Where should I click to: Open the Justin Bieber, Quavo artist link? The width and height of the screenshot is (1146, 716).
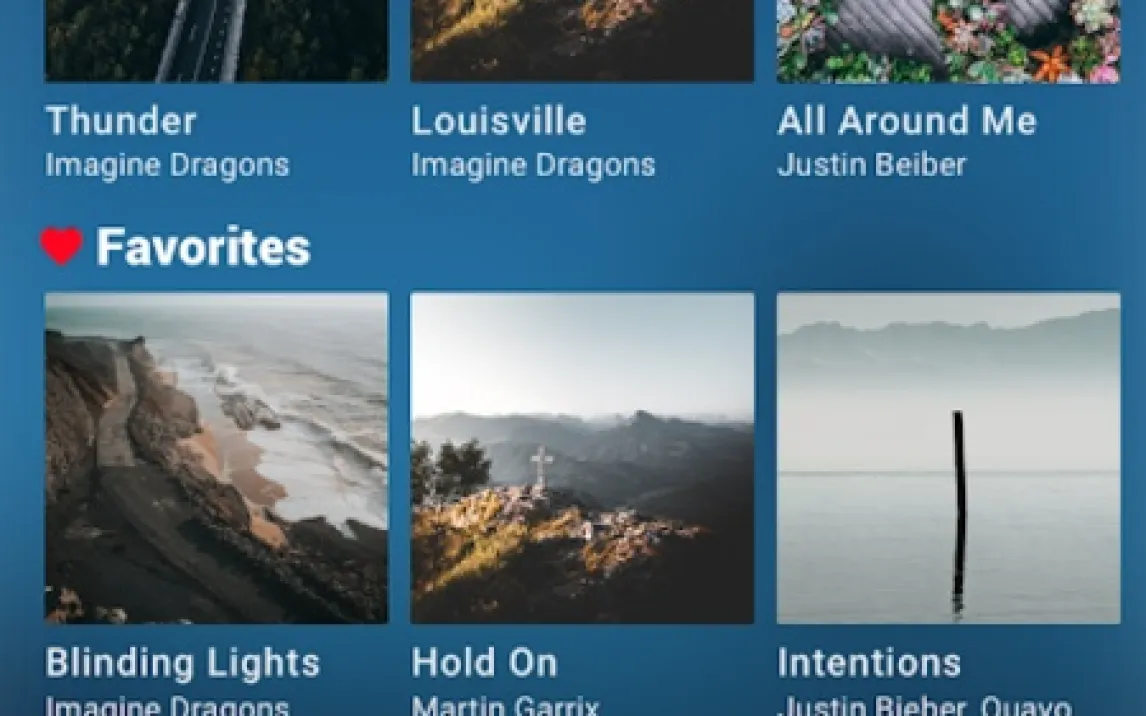tap(925, 706)
